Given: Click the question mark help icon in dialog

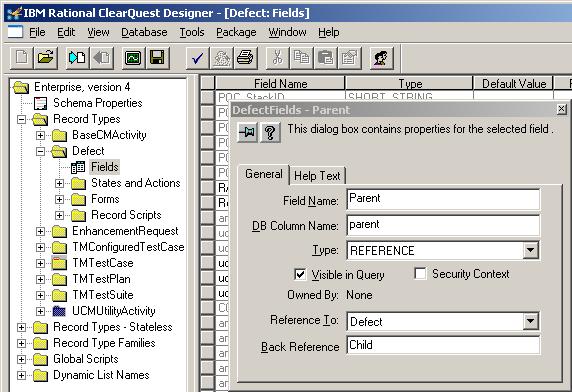Looking at the screenshot, I should pos(270,132).
